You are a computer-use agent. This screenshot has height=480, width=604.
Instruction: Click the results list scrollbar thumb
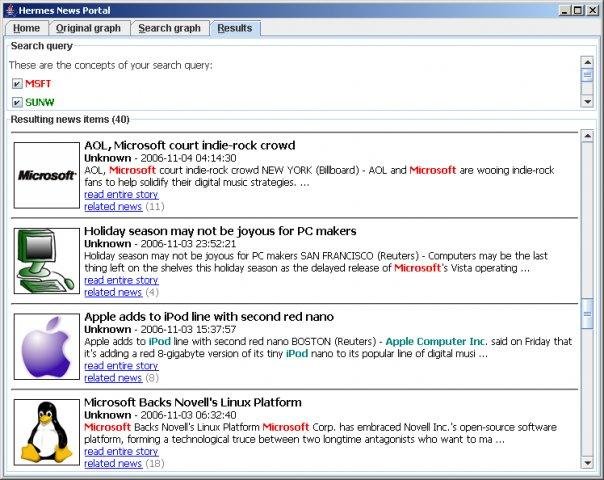pyautogui.click(x=587, y=314)
